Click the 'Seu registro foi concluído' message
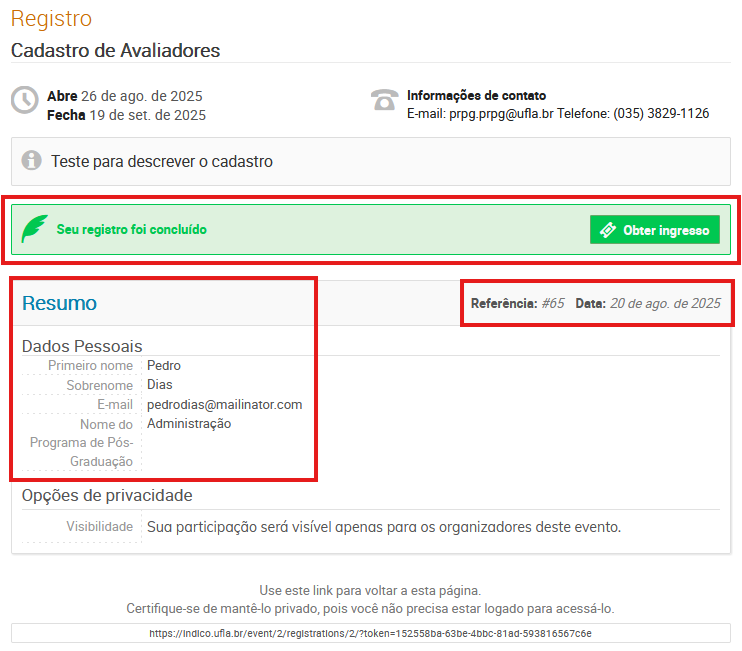Screen dimensions: 742x651 point(131,230)
